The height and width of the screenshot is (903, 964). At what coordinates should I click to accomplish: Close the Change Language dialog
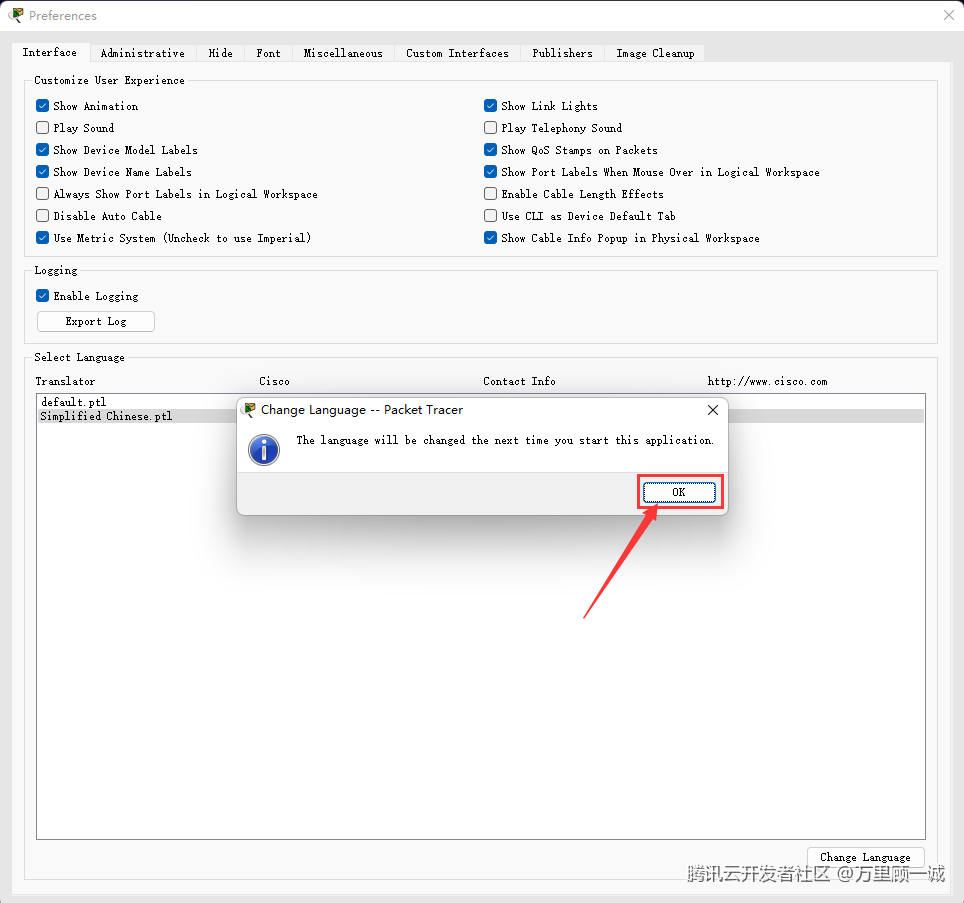[x=713, y=410]
